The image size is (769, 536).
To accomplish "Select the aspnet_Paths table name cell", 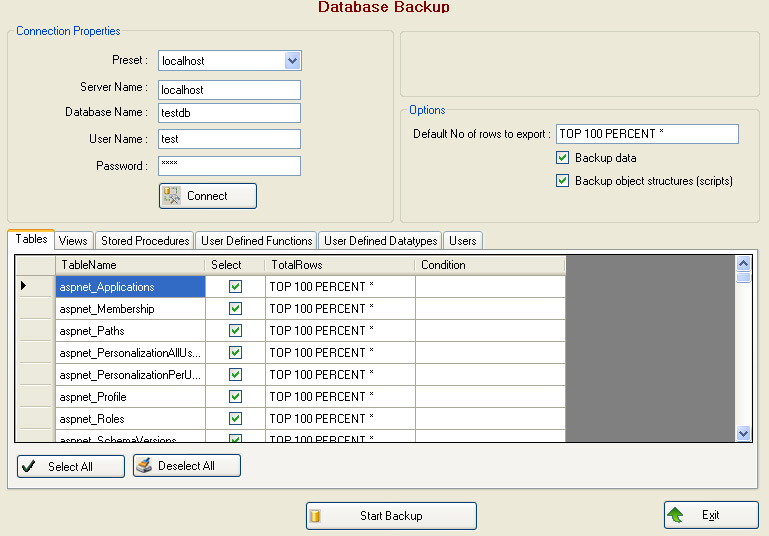I will [130, 331].
